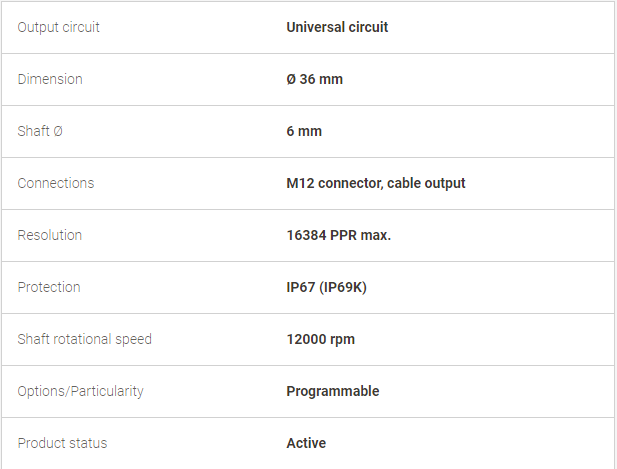Click the Ø symbol in Shaft row

click(58, 131)
